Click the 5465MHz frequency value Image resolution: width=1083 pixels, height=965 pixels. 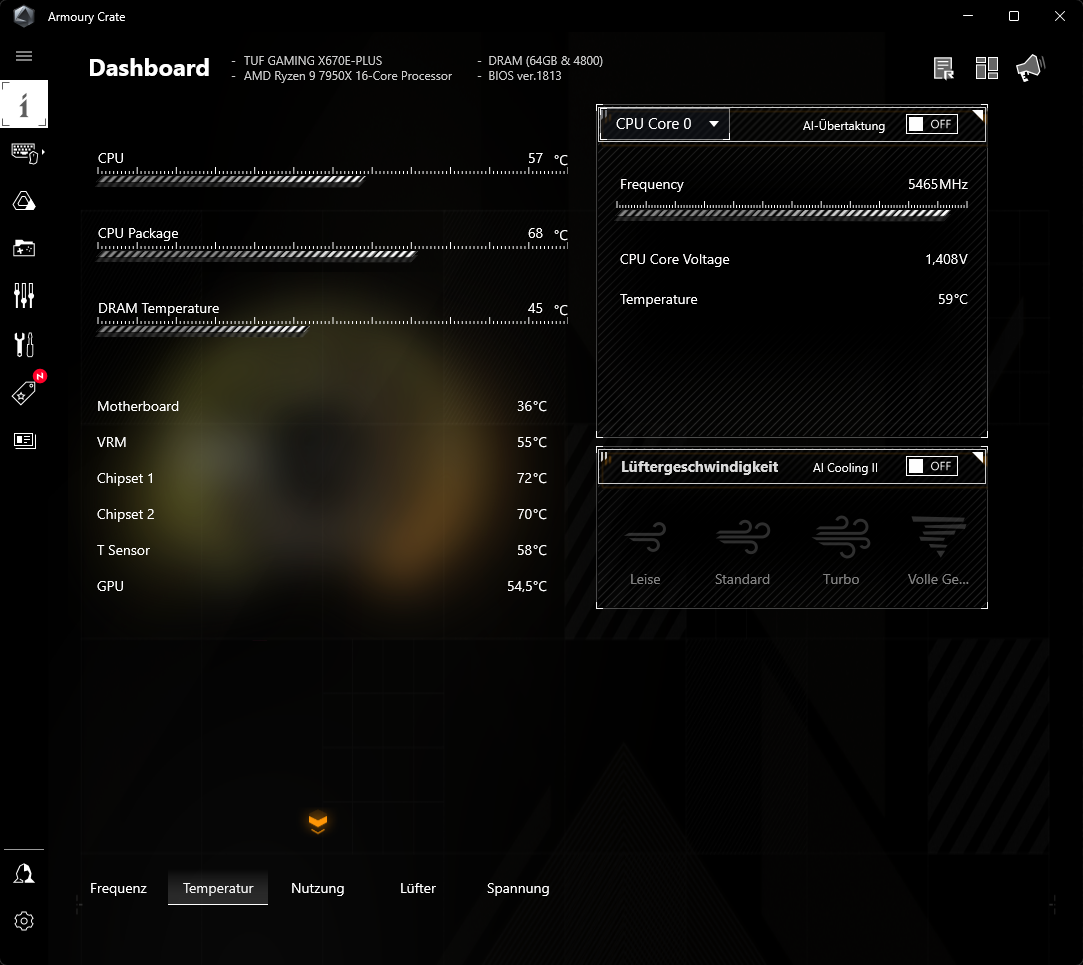tap(937, 184)
